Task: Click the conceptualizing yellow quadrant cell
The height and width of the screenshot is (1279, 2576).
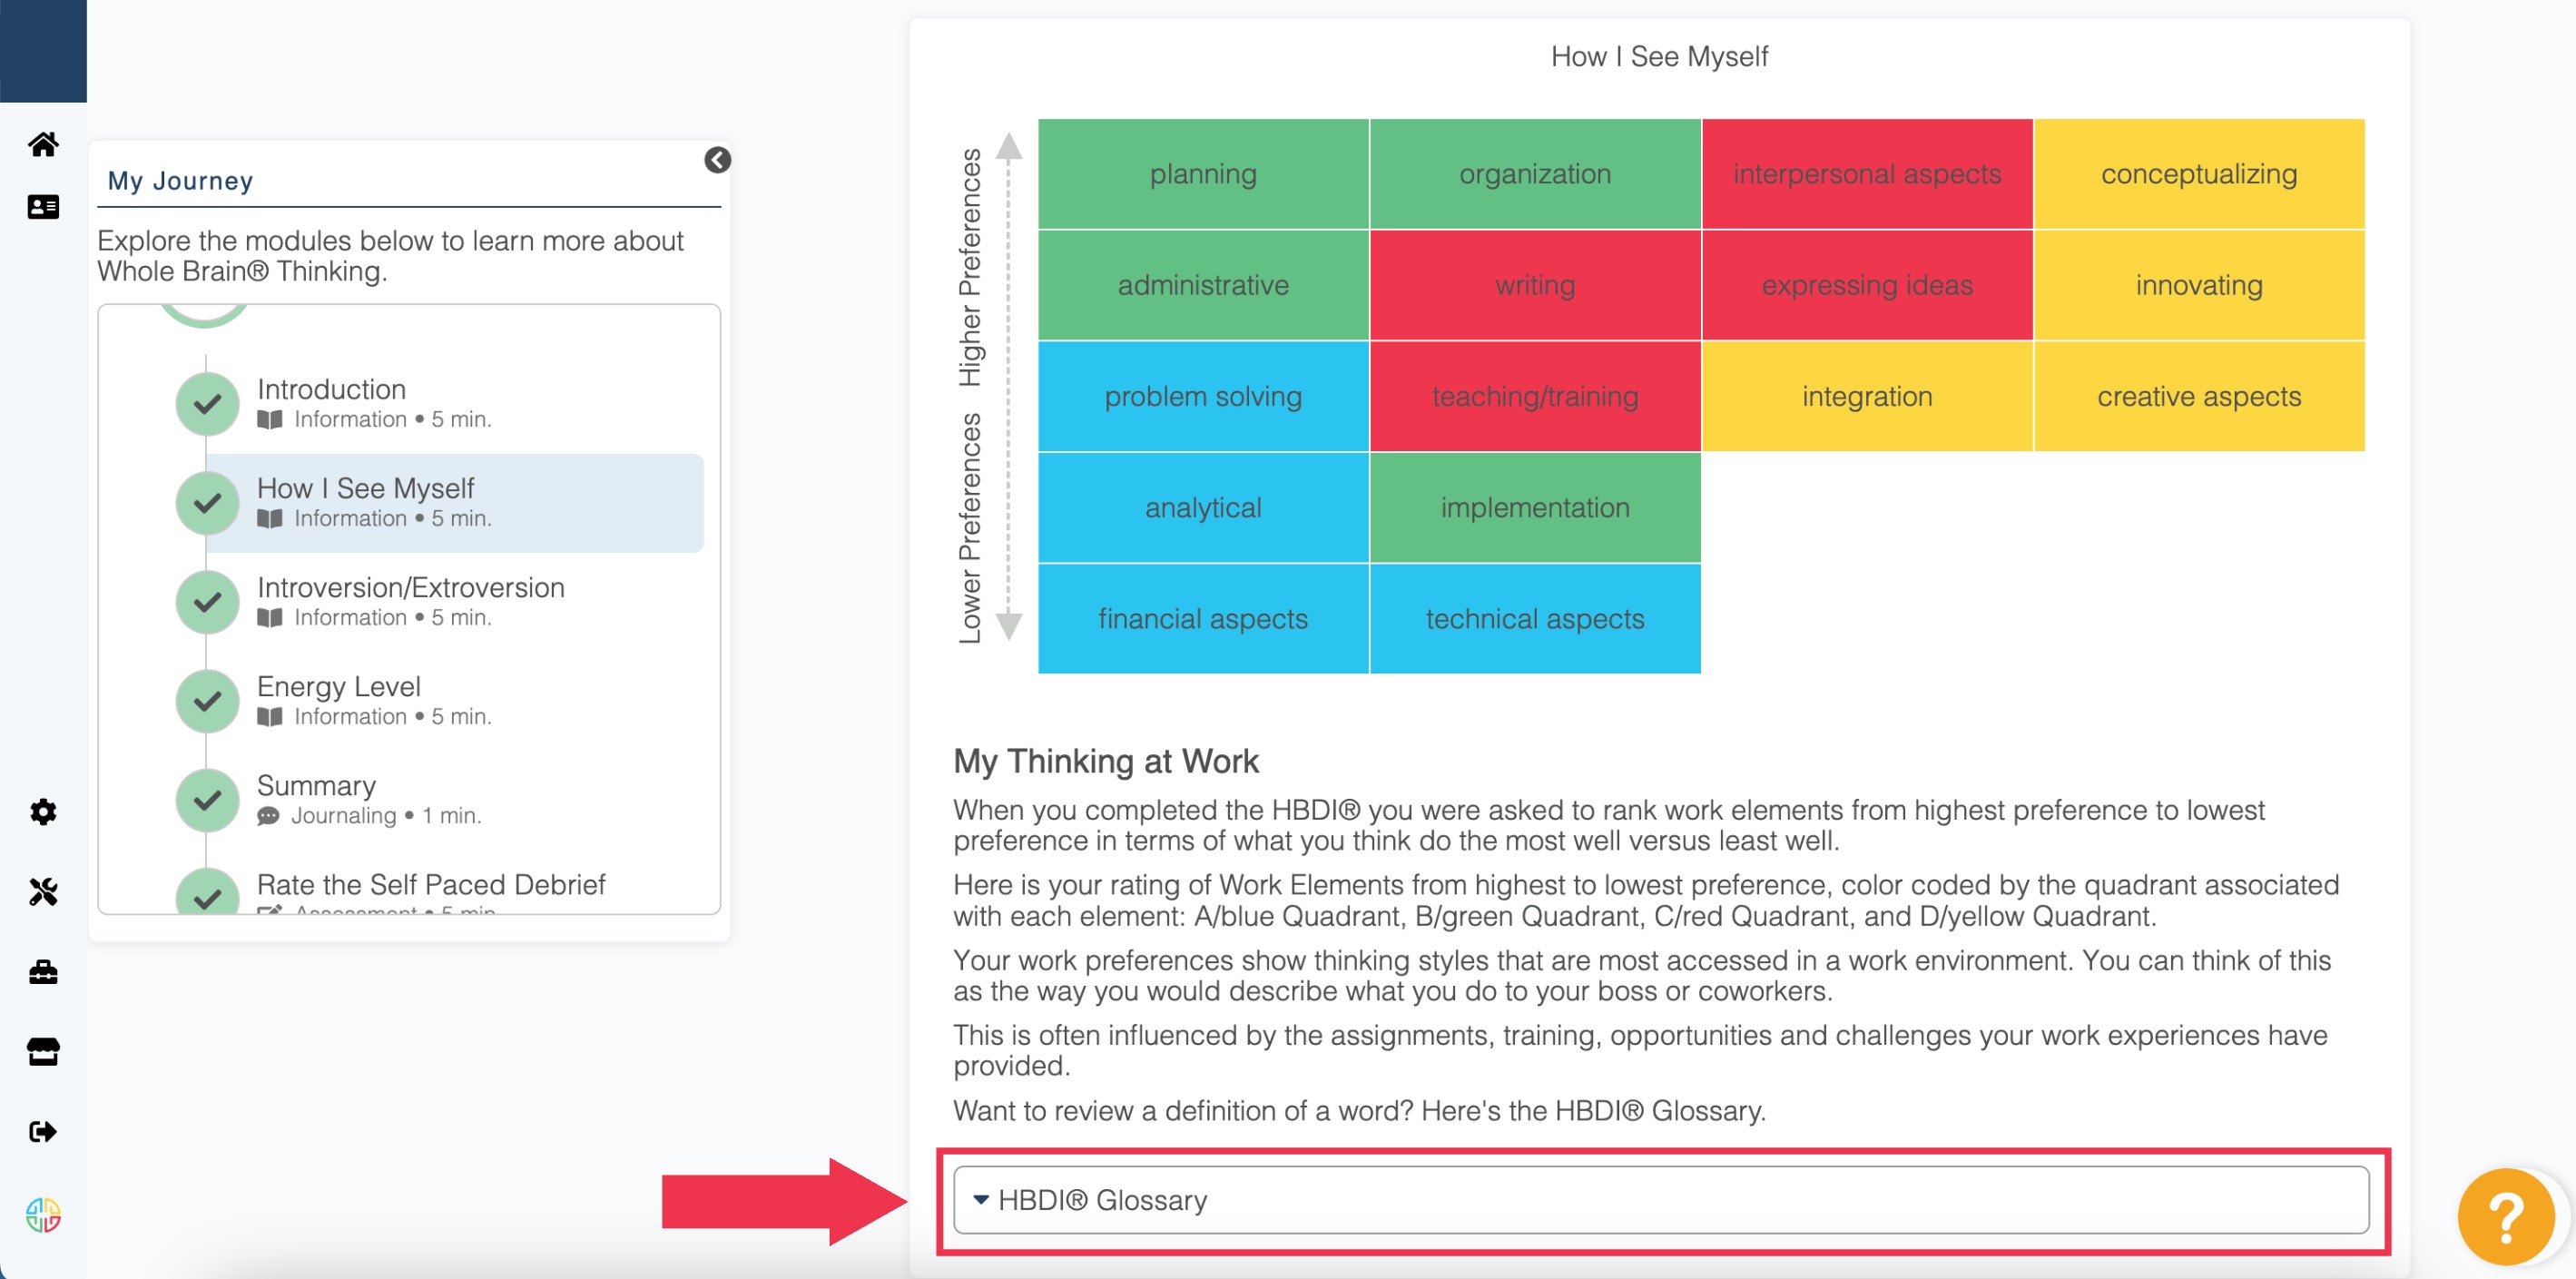Action: [2198, 173]
